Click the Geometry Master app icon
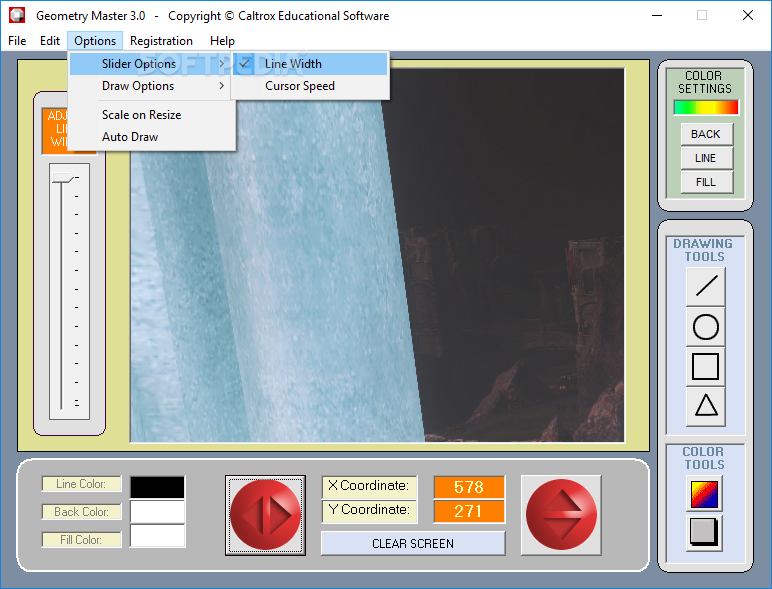The height and width of the screenshot is (589, 772). 17,15
